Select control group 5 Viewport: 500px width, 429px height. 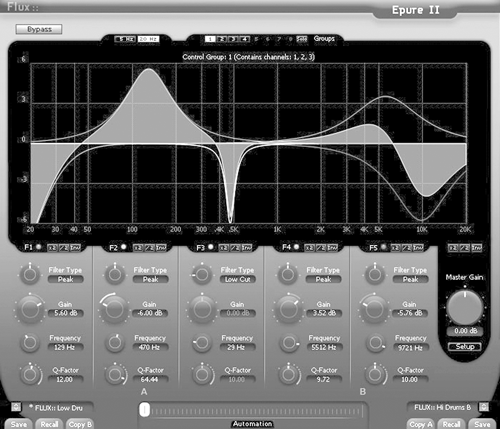tap(256, 39)
